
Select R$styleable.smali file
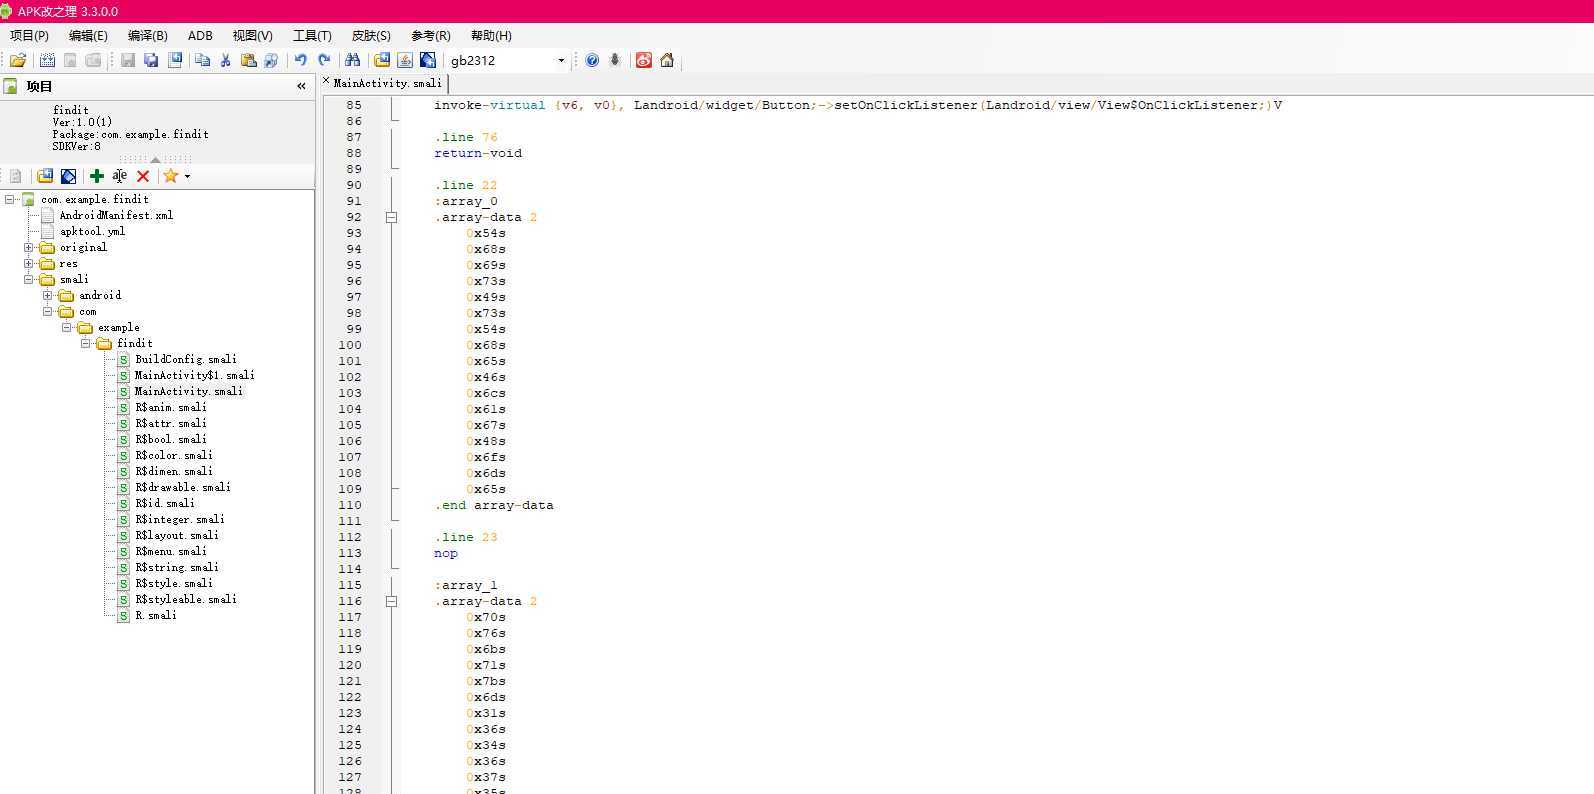pyautogui.click(x=186, y=599)
